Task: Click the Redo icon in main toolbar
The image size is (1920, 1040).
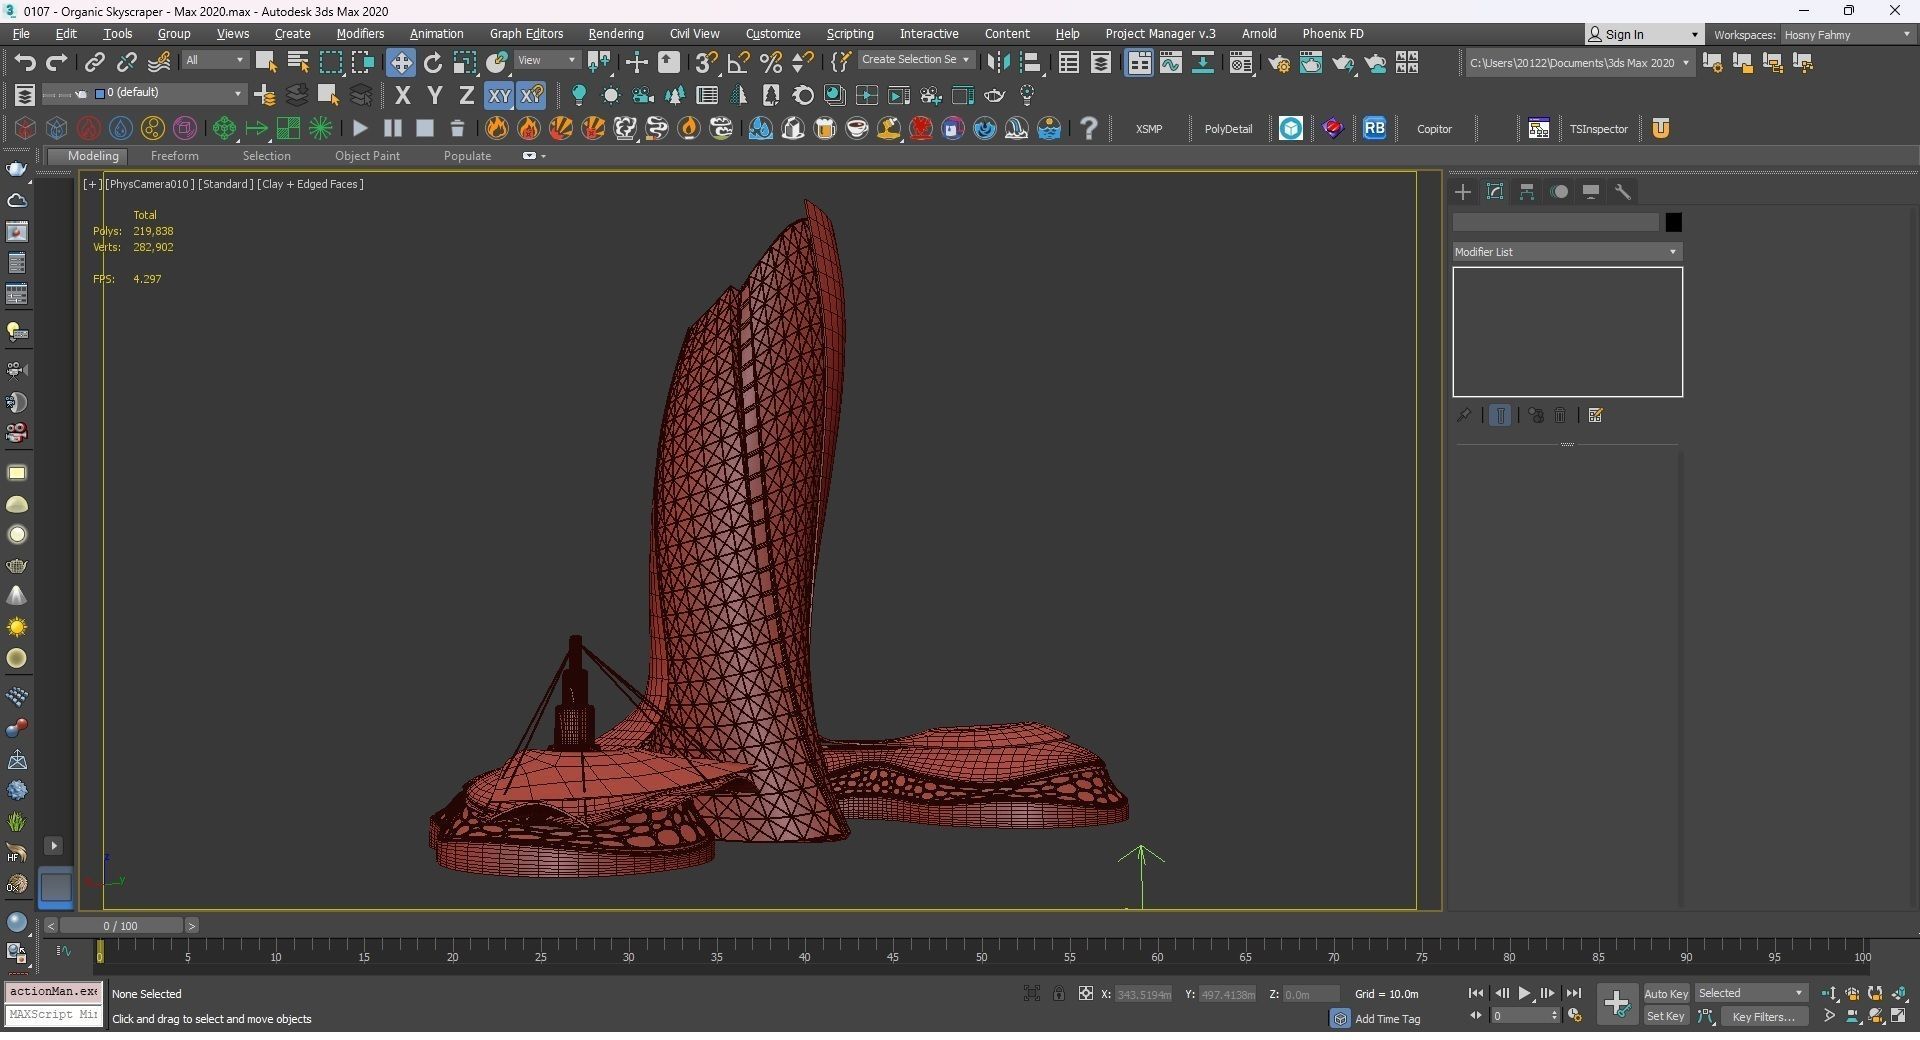Action: click(57, 63)
